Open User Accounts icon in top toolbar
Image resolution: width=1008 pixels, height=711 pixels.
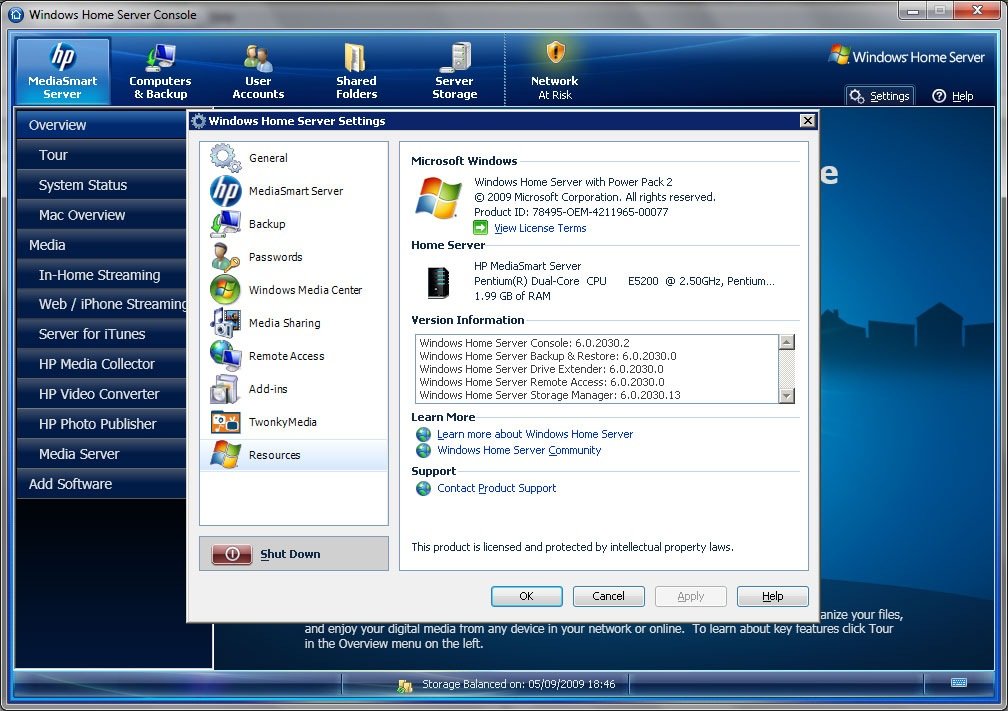(258, 58)
